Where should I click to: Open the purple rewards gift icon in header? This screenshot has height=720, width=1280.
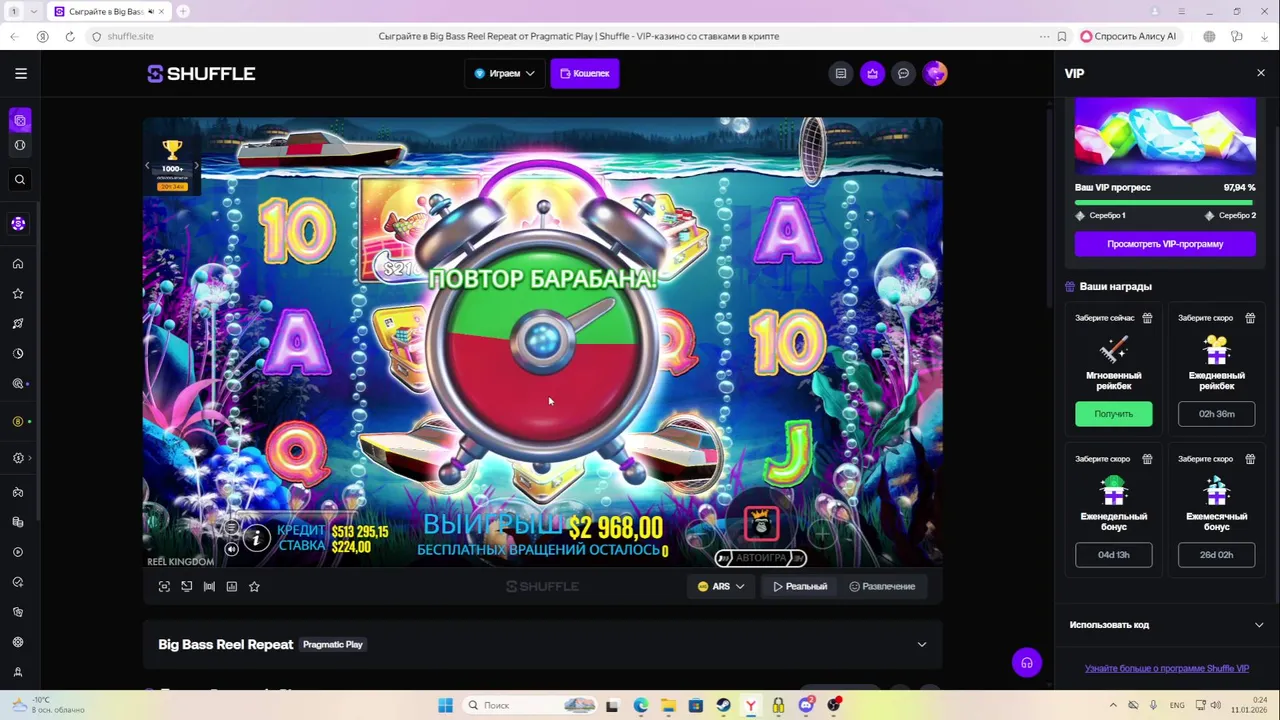(x=872, y=73)
